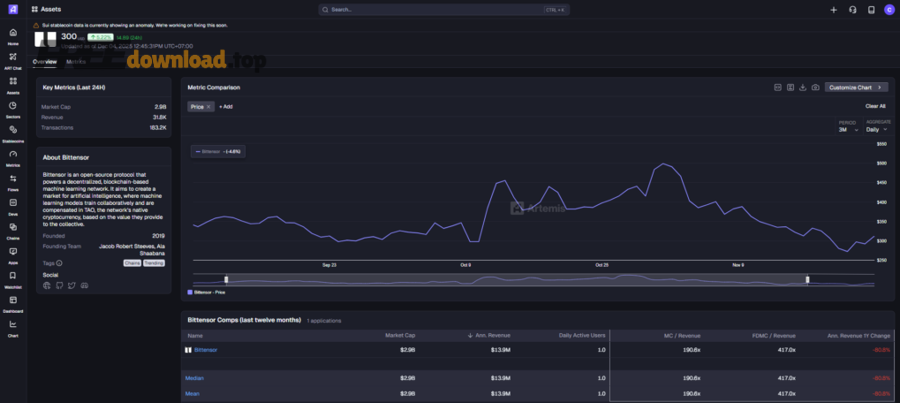Open Dashboard in the sidebar
Screen dimensions: 900x403
(13, 304)
